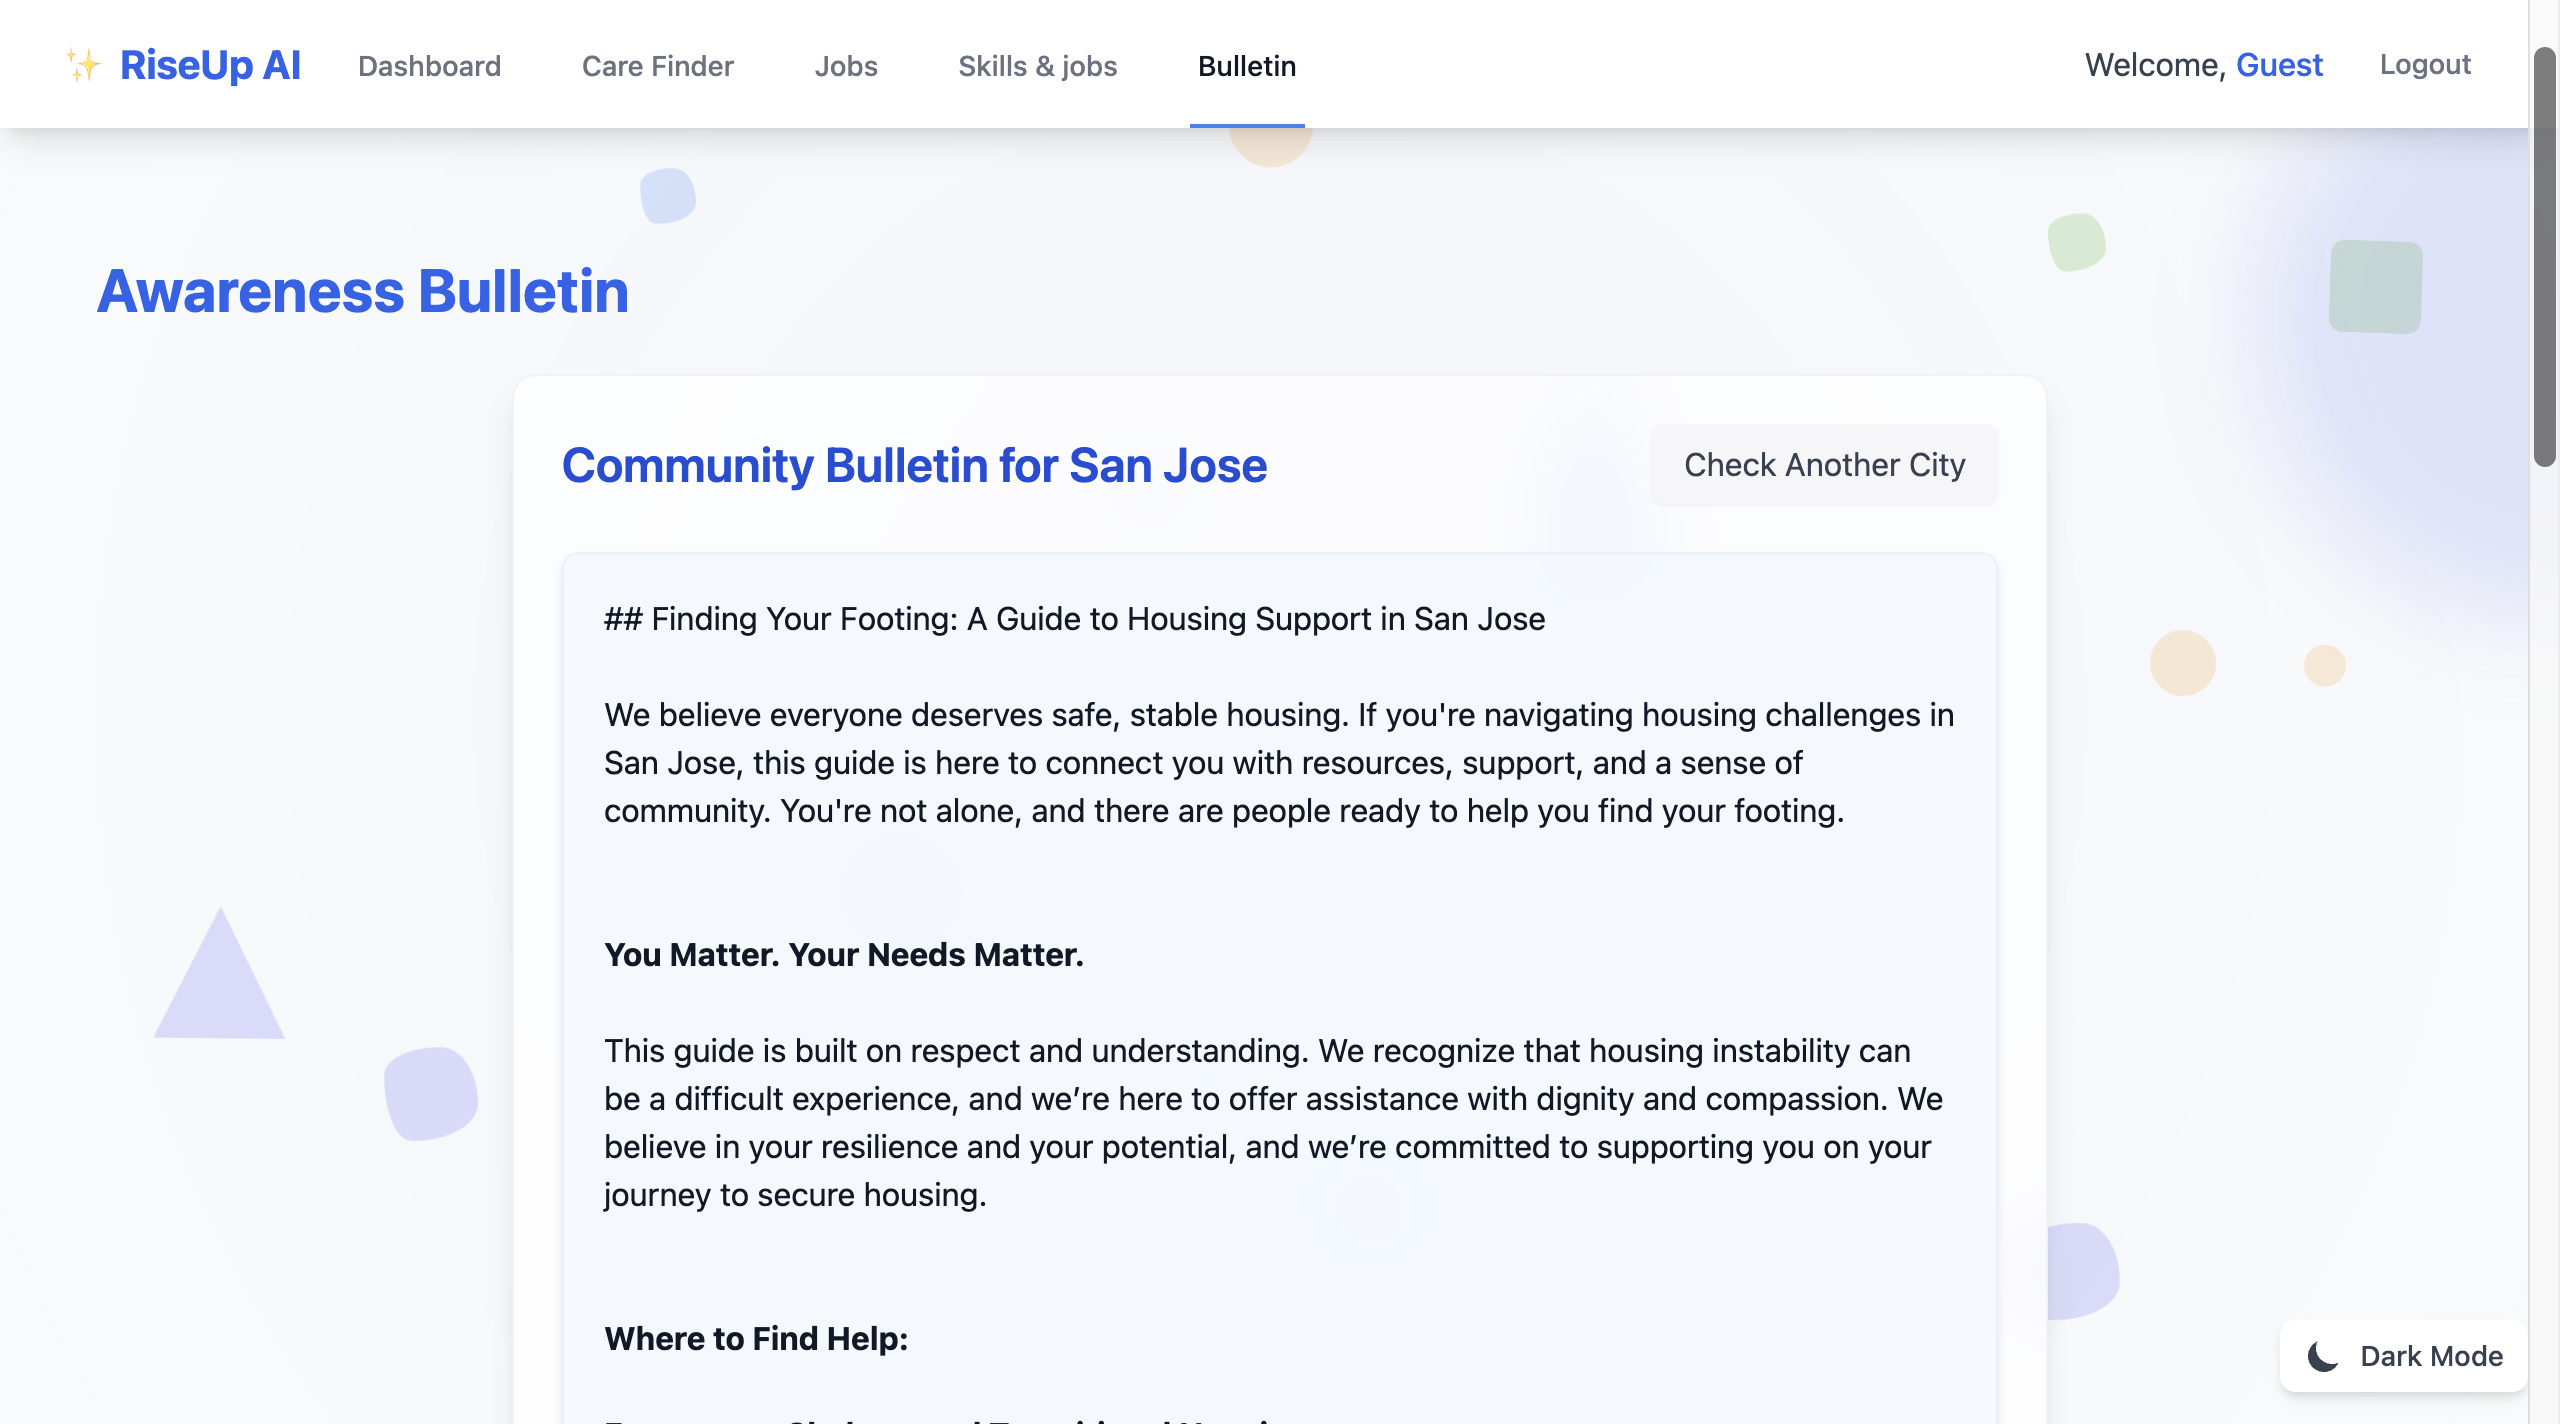Click the 'Where to Find Help:' heading
Viewport: 2560px width, 1424px height.
tap(756, 1339)
